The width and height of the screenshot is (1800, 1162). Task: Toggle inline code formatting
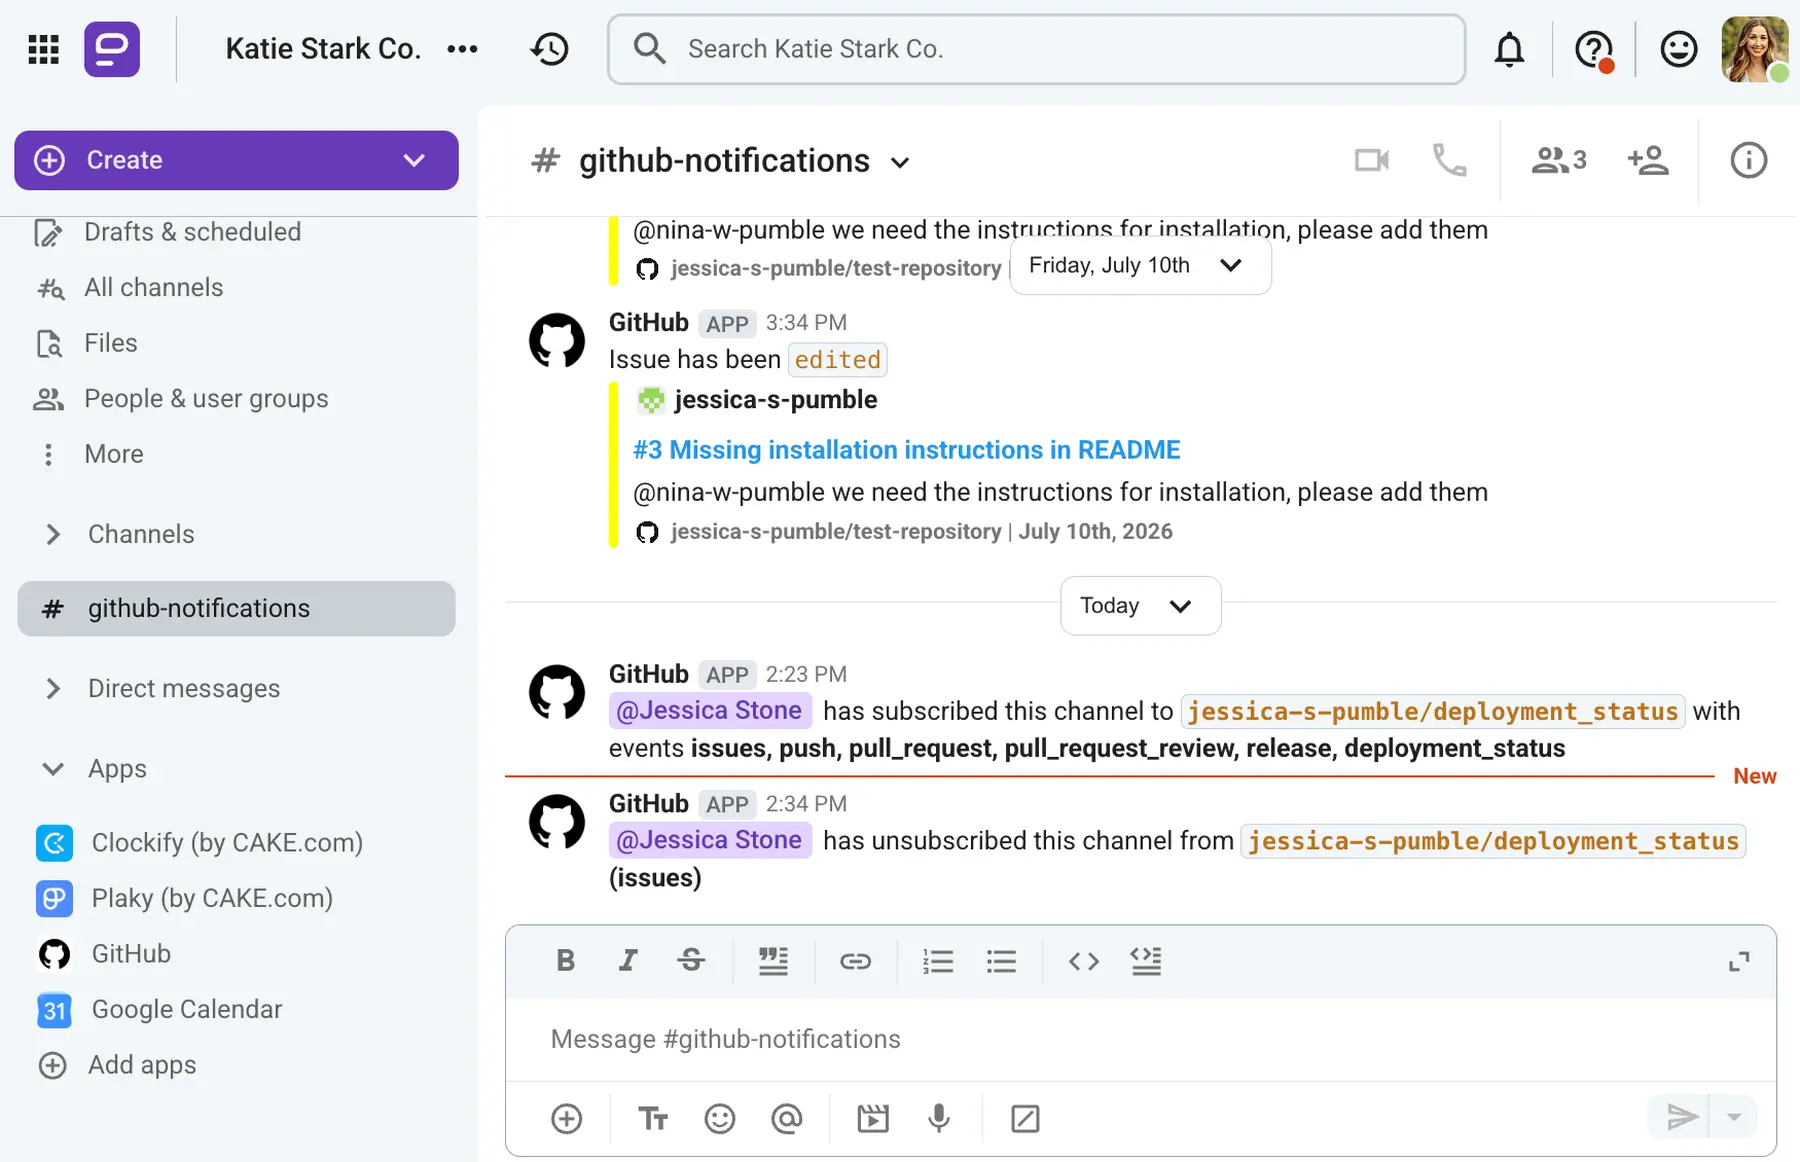1084,961
